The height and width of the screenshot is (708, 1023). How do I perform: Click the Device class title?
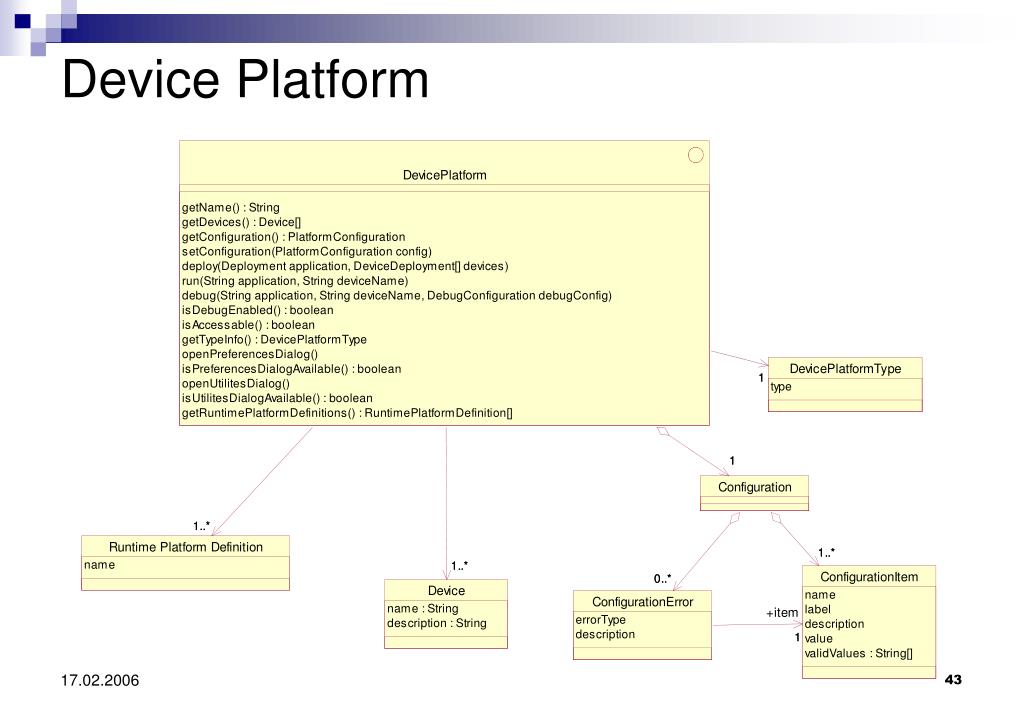pyautogui.click(x=446, y=591)
